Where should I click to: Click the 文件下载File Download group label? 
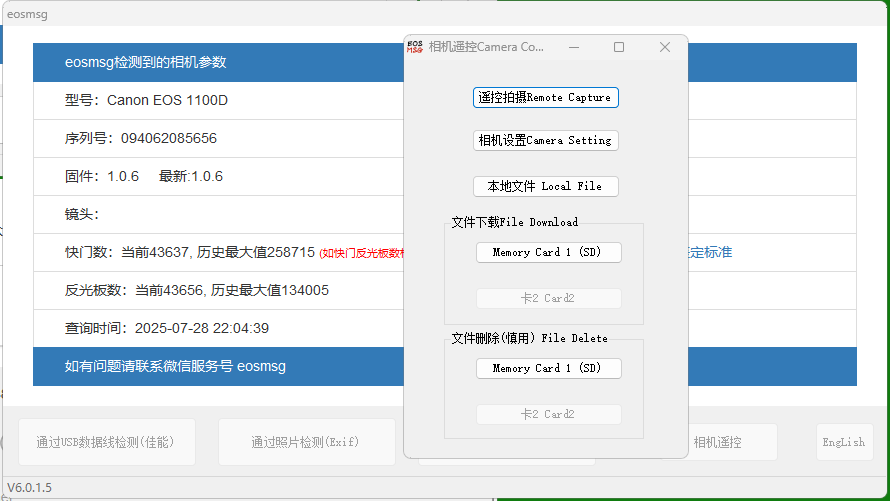pos(515,222)
